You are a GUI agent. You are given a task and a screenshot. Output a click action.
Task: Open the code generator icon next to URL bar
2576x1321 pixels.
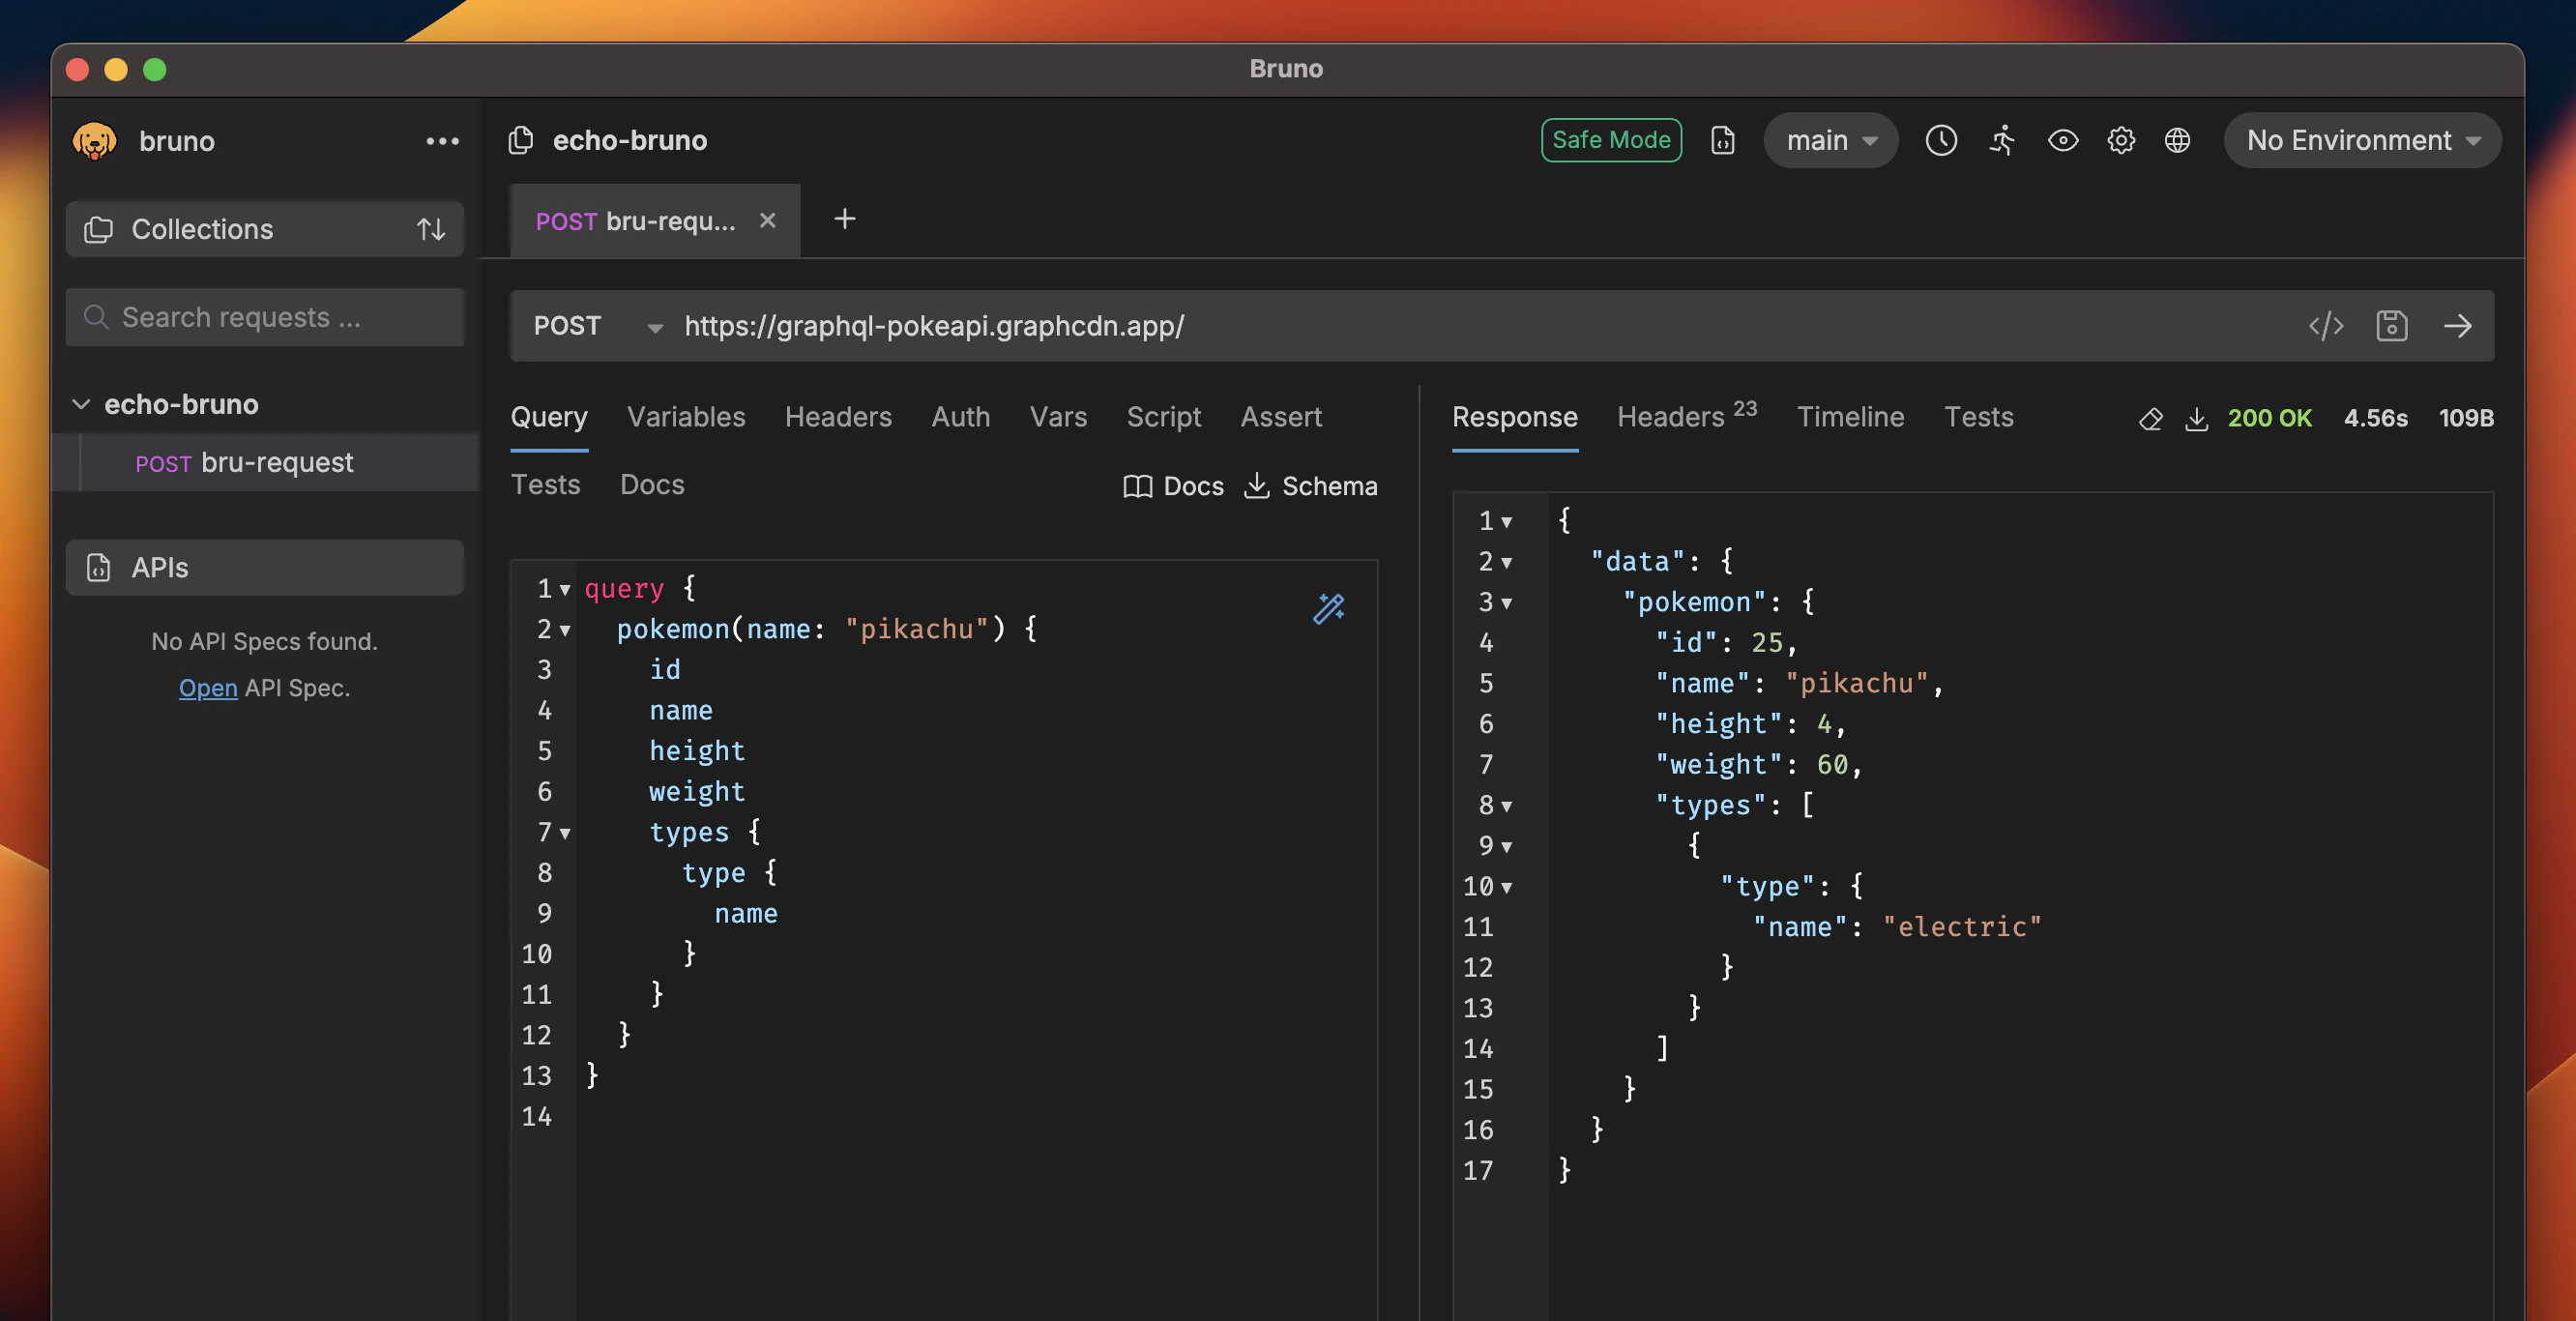point(2327,325)
